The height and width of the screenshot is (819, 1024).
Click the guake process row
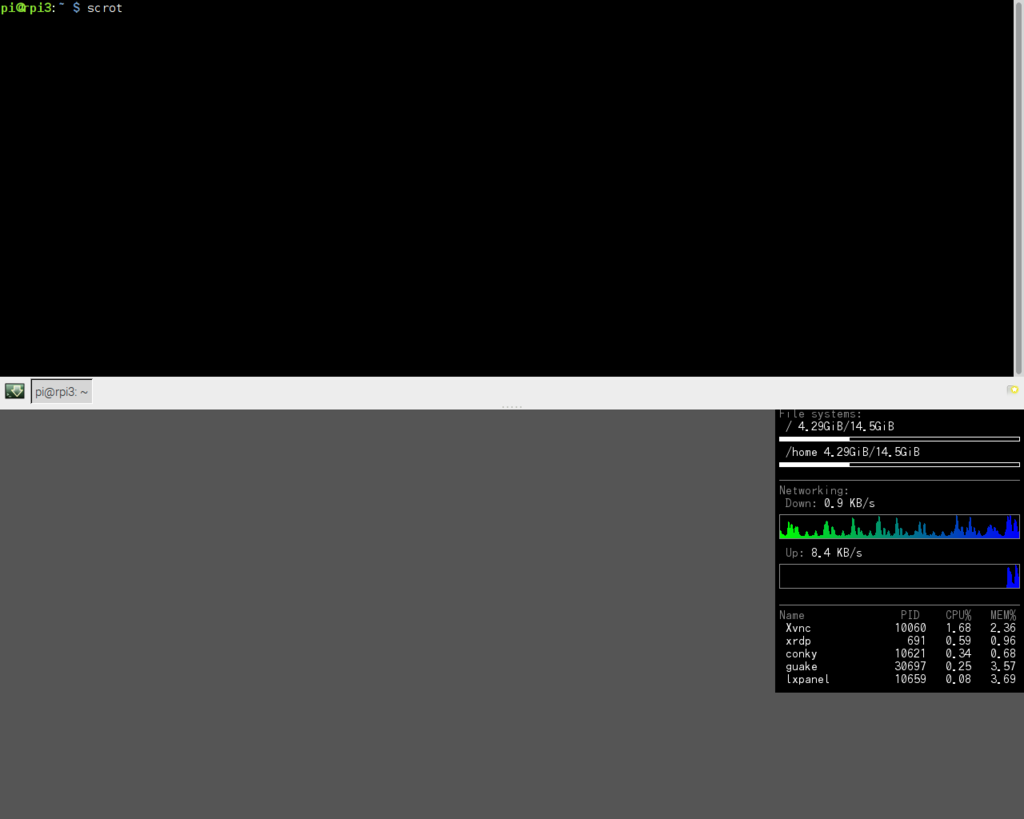(899, 666)
